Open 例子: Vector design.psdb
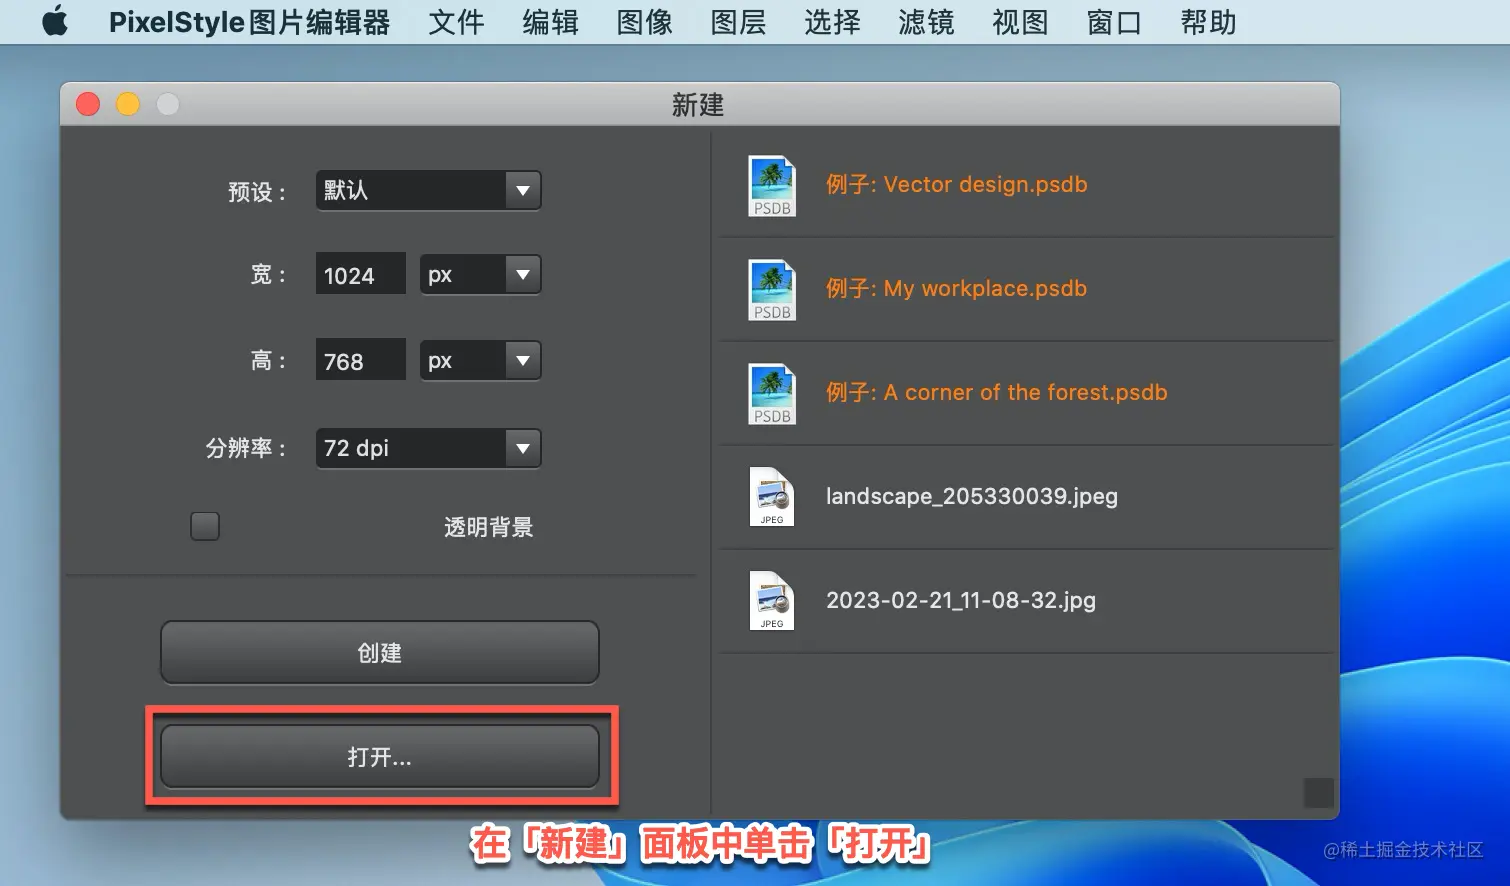Viewport: 1510px width, 886px height. (956, 184)
